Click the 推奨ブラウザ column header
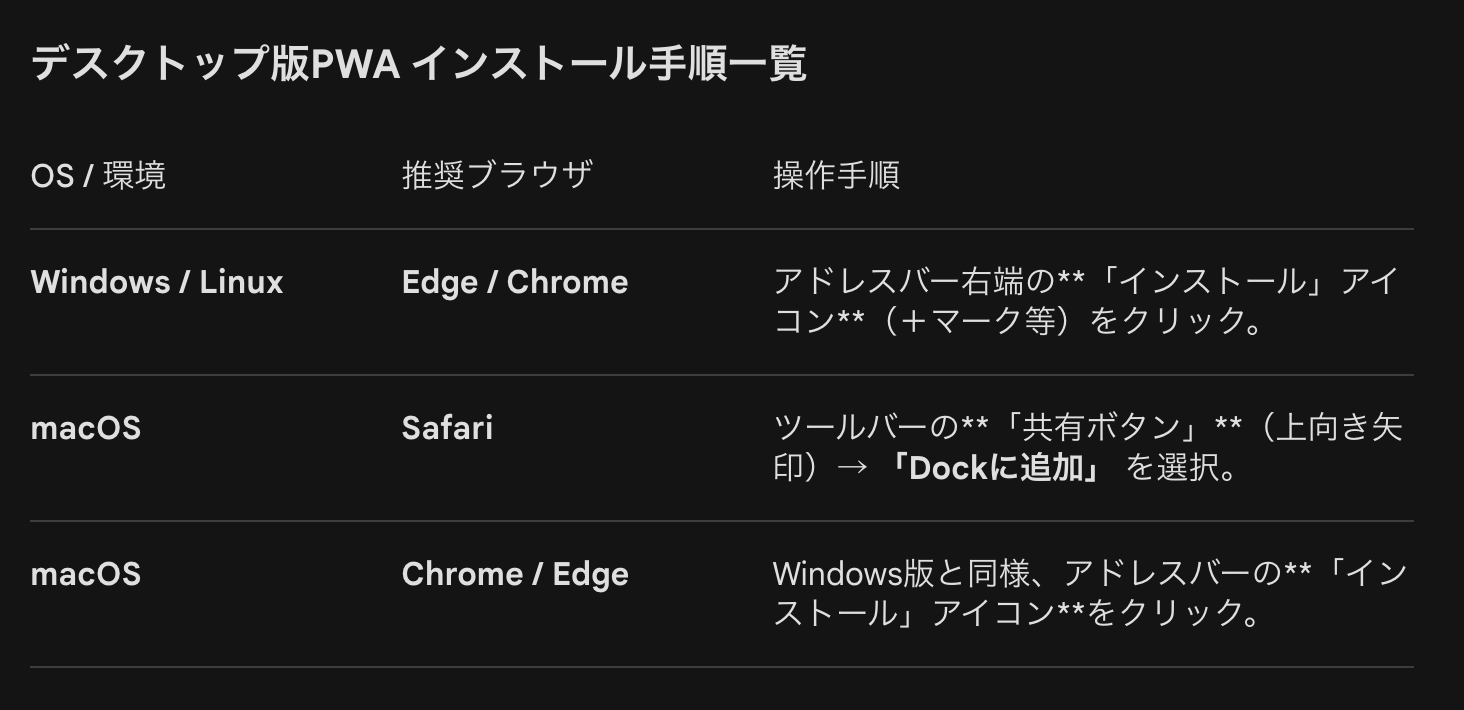The width and height of the screenshot is (1464, 710). click(x=497, y=176)
